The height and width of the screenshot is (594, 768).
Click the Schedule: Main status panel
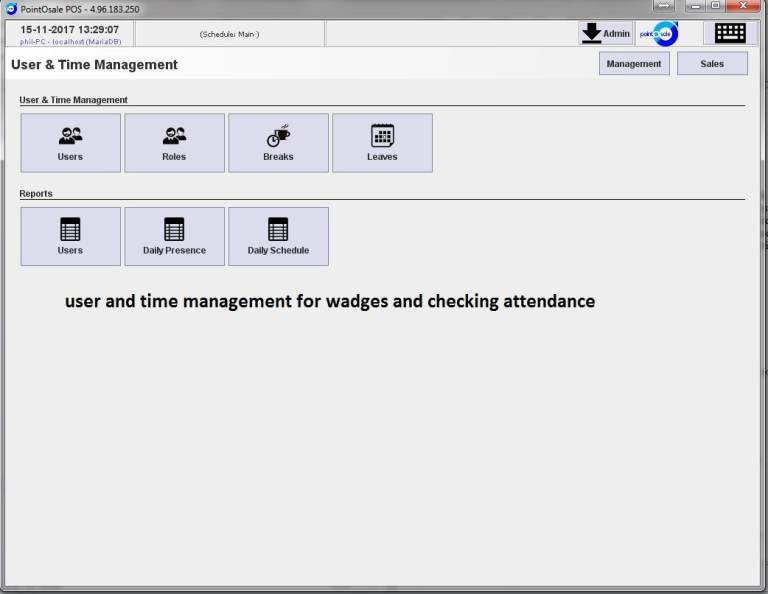click(229, 34)
